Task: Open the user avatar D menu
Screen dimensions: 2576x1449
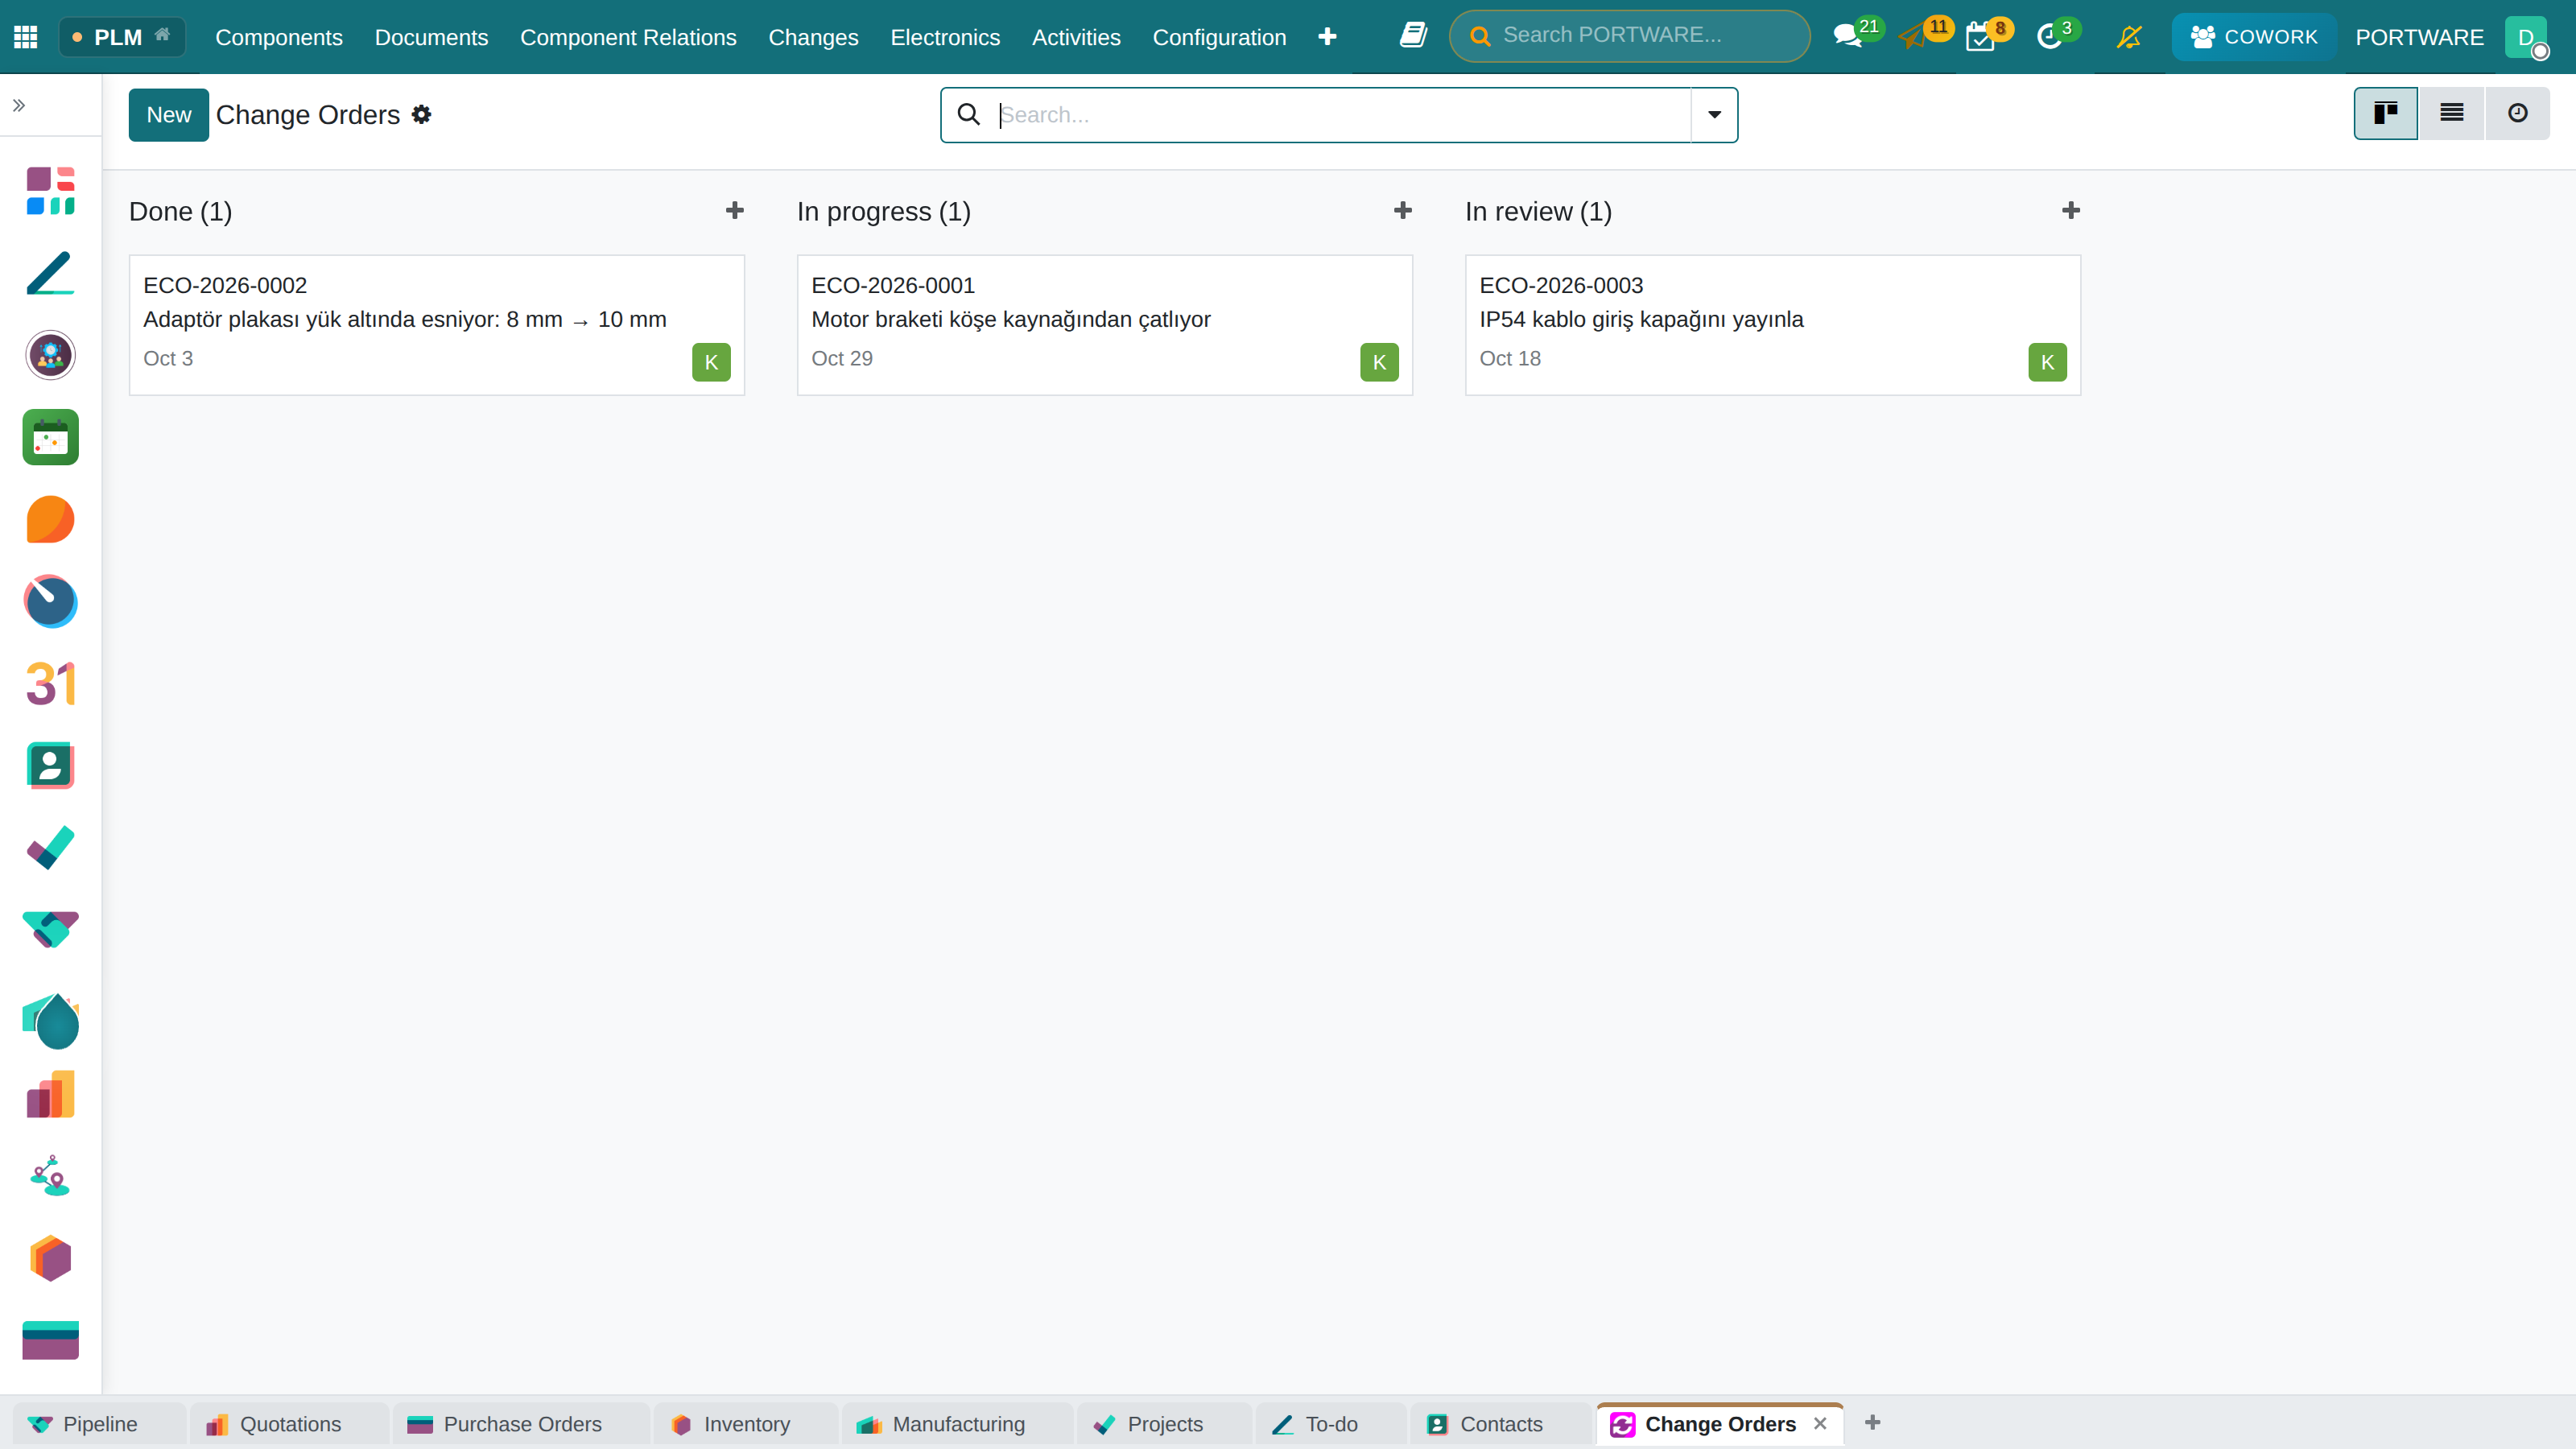Action: pyautogui.click(x=2526, y=37)
